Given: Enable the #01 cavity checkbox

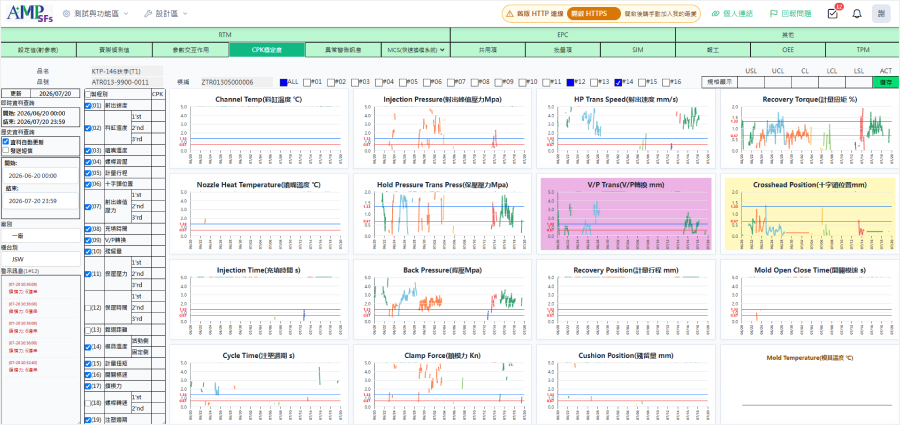Looking at the screenshot, I should tap(307, 82).
